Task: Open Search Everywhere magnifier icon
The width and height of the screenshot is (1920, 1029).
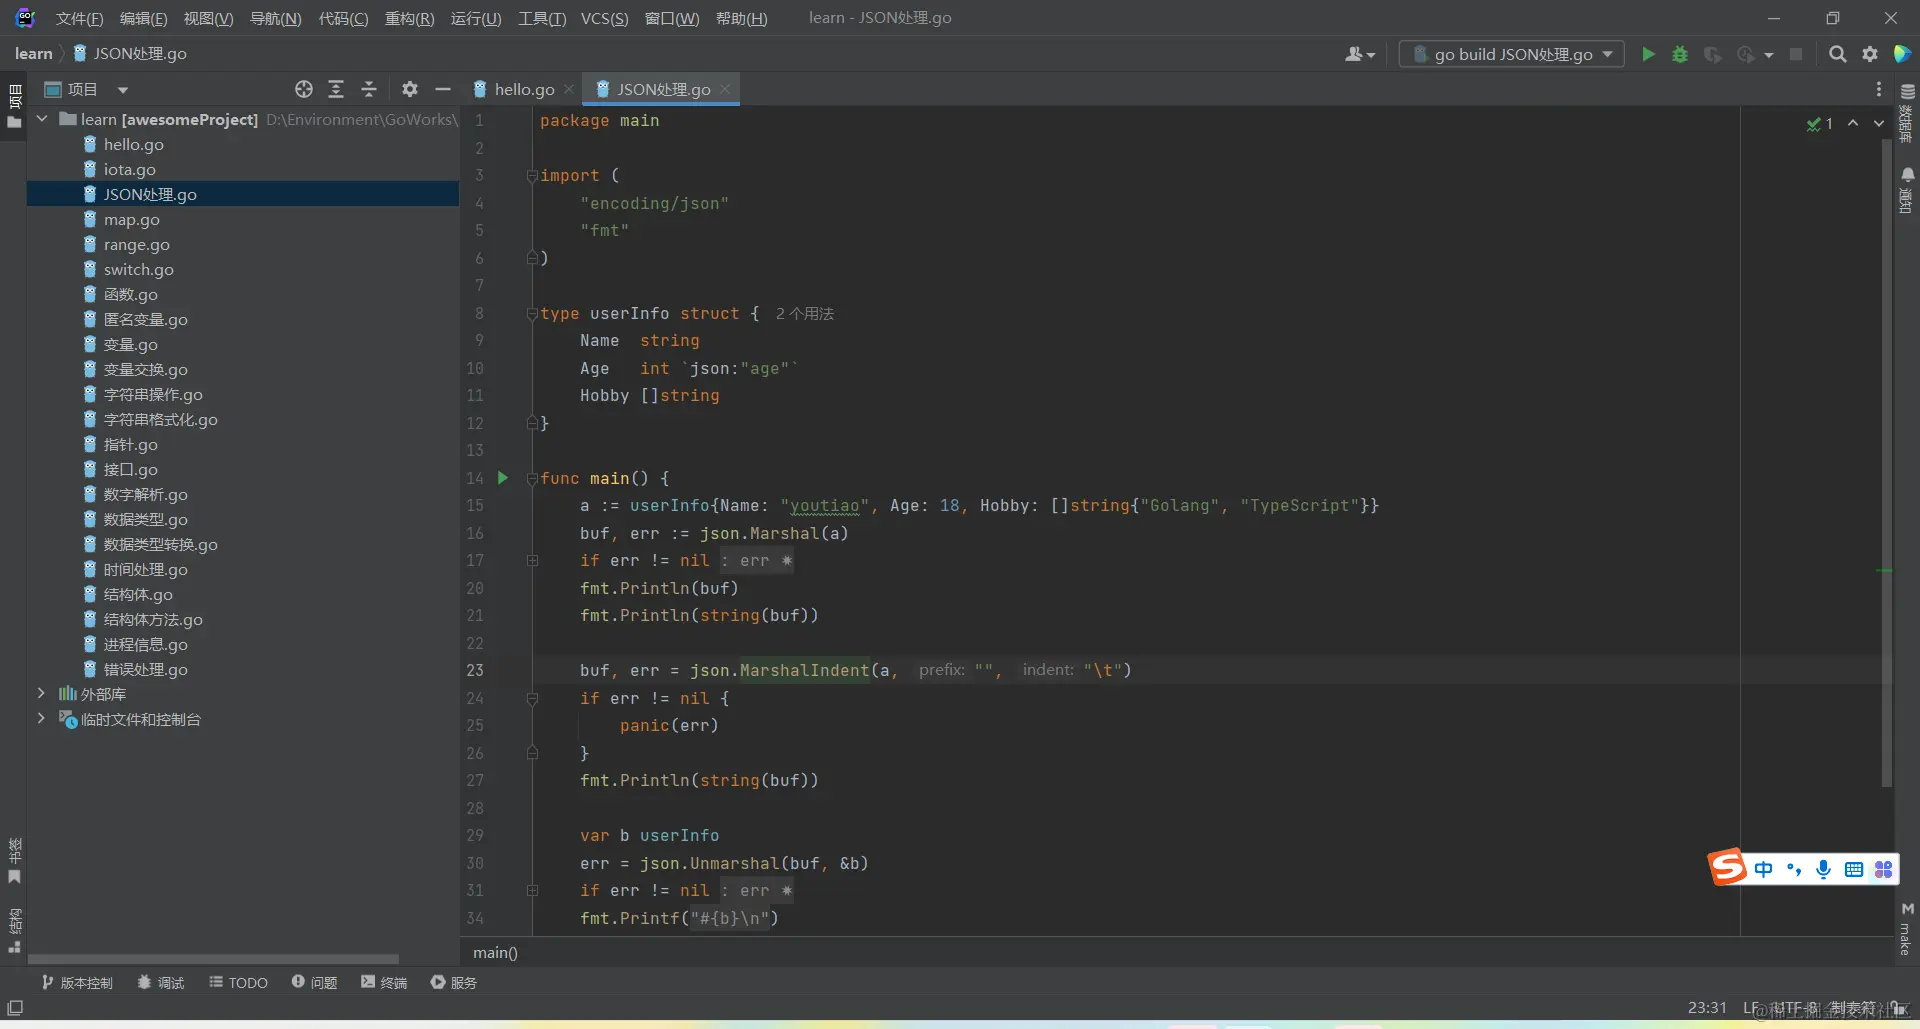Action: tap(1837, 54)
